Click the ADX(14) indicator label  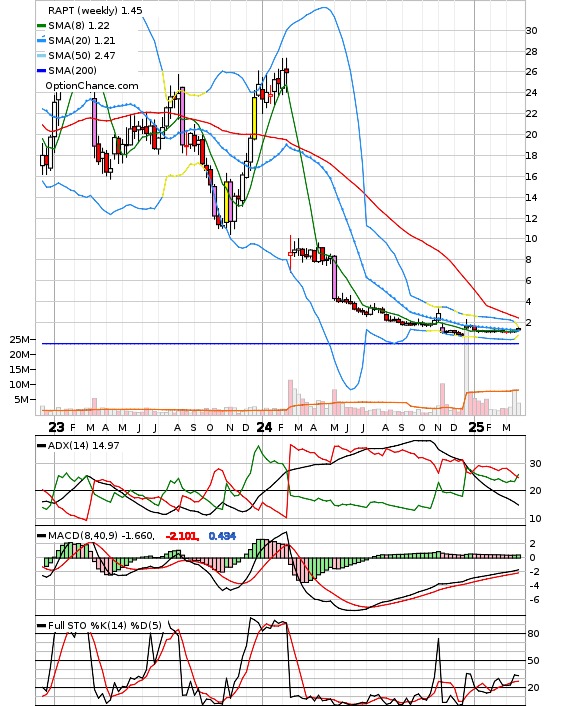(69, 445)
